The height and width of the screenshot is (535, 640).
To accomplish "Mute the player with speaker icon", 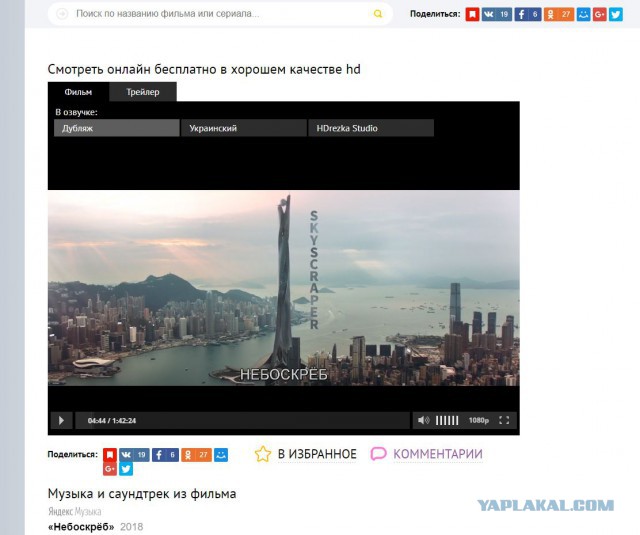I will (423, 420).
